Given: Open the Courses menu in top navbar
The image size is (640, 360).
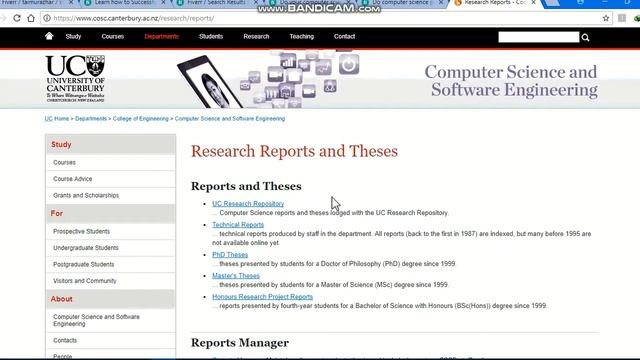Looking at the screenshot, I should tap(113, 36).
